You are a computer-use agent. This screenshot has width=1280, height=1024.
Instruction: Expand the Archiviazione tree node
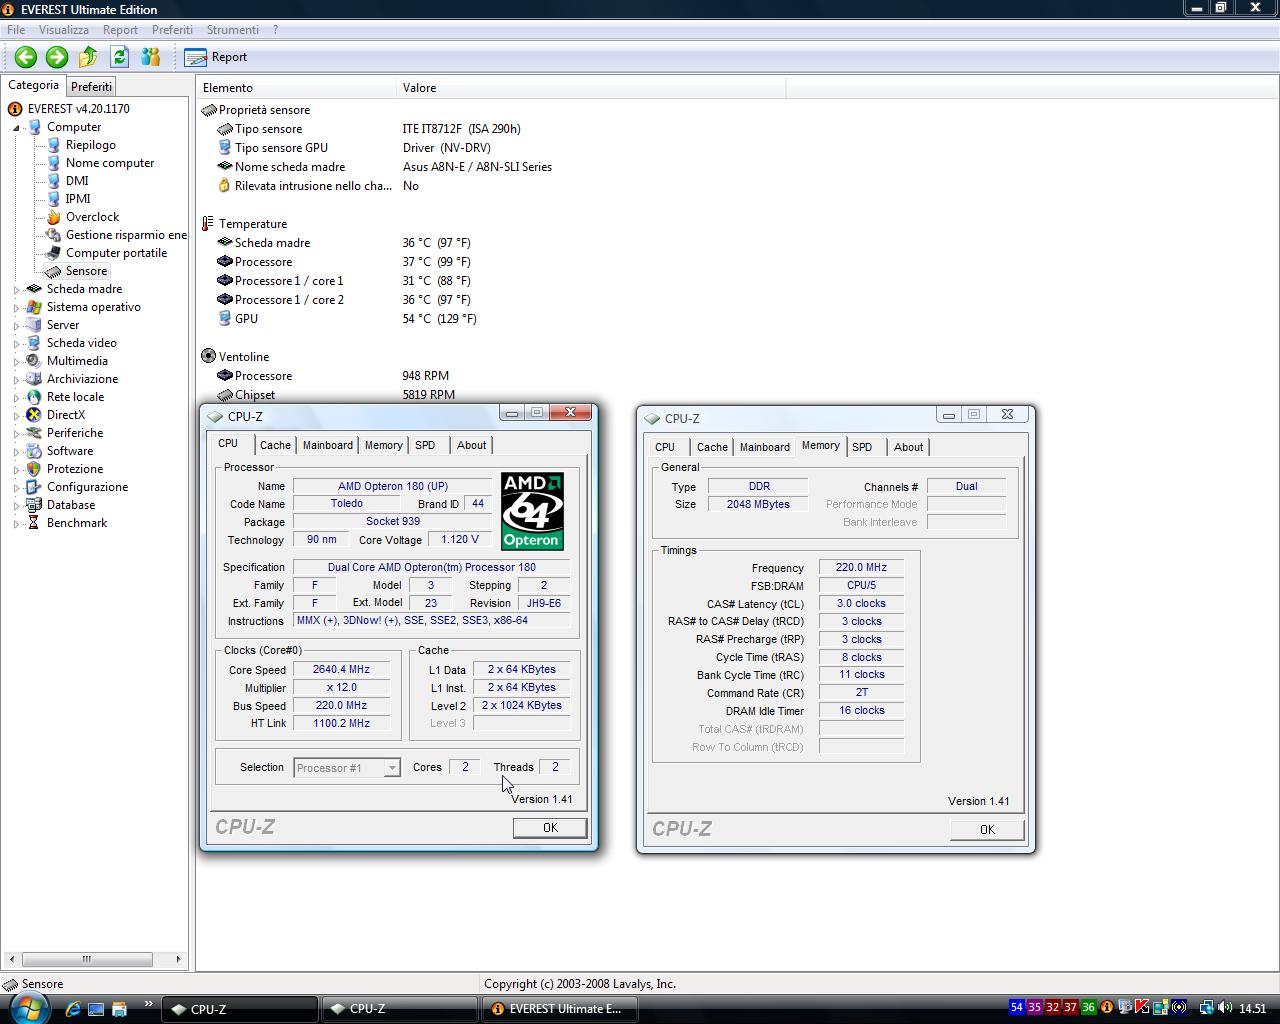(16, 379)
